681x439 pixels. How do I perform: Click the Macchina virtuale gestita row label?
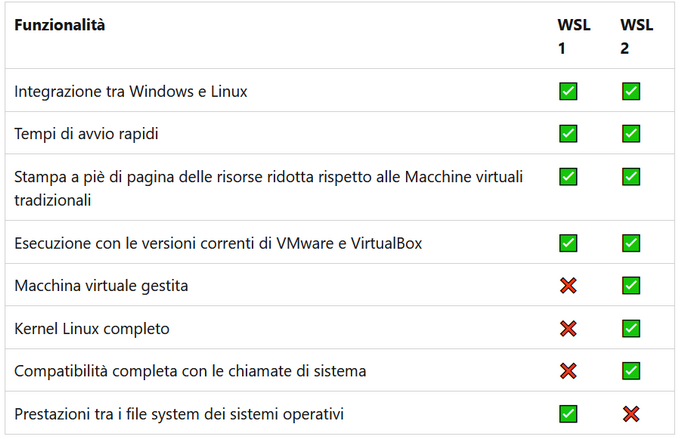[x=101, y=286]
